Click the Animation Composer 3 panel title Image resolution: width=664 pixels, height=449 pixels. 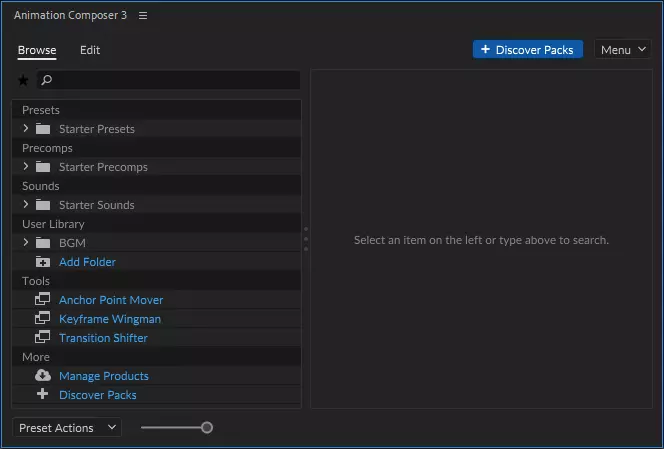coord(70,15)
